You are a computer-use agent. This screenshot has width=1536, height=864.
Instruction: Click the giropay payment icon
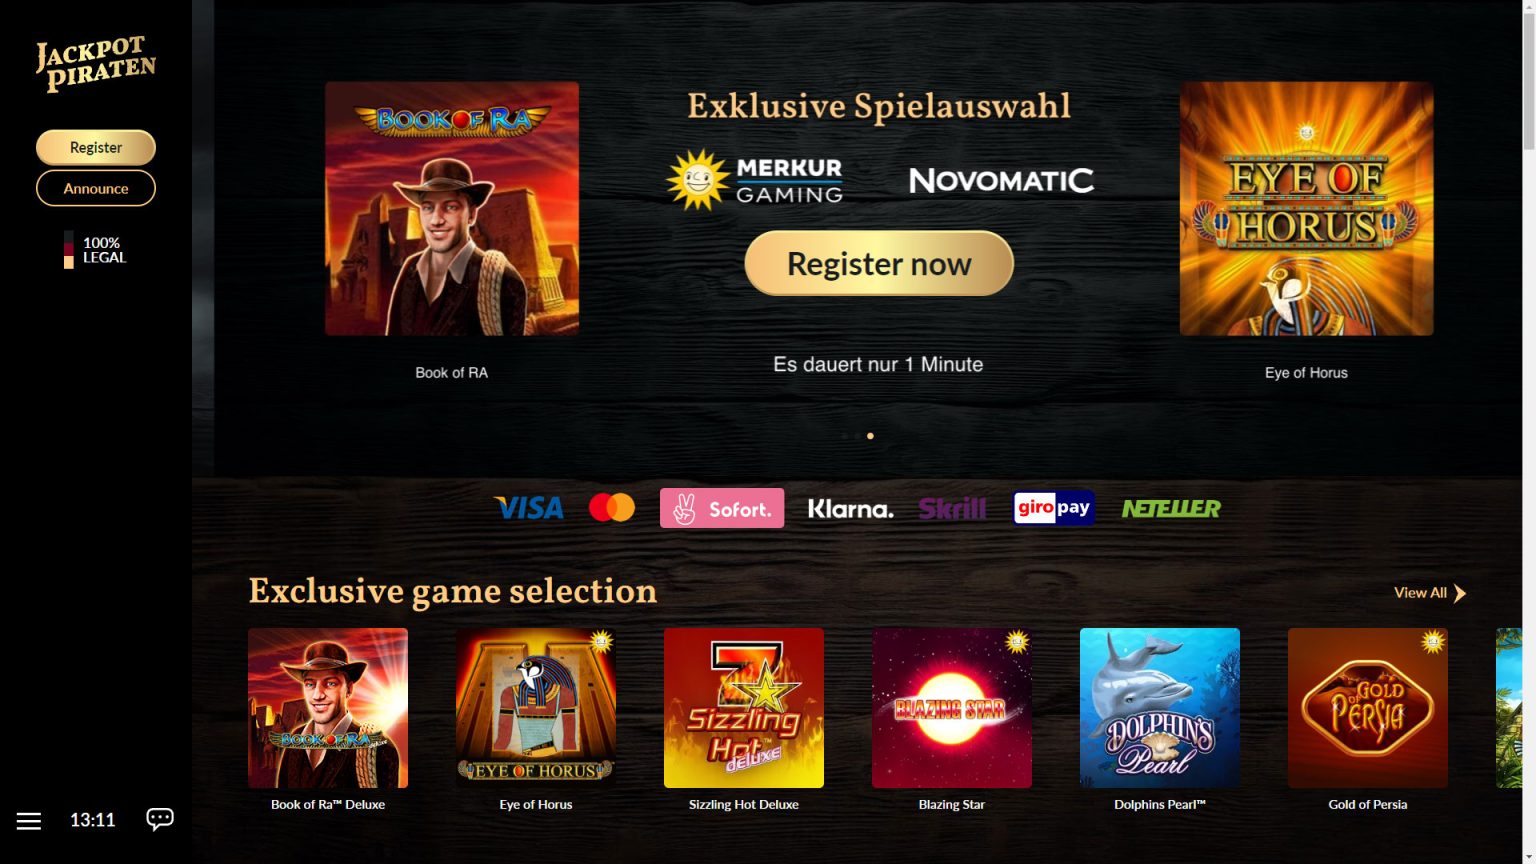1054,508
